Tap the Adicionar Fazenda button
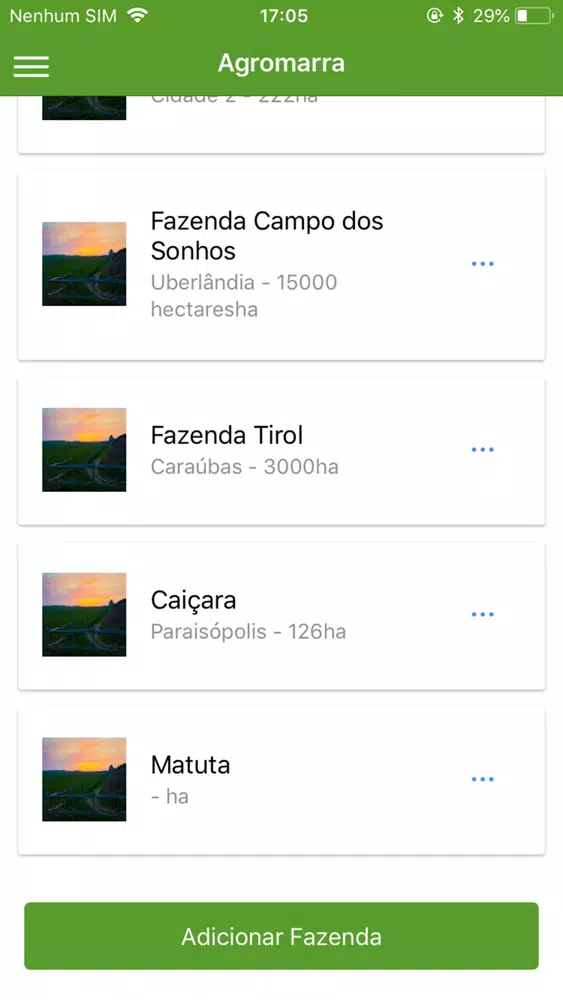 (x=281, y=936)
